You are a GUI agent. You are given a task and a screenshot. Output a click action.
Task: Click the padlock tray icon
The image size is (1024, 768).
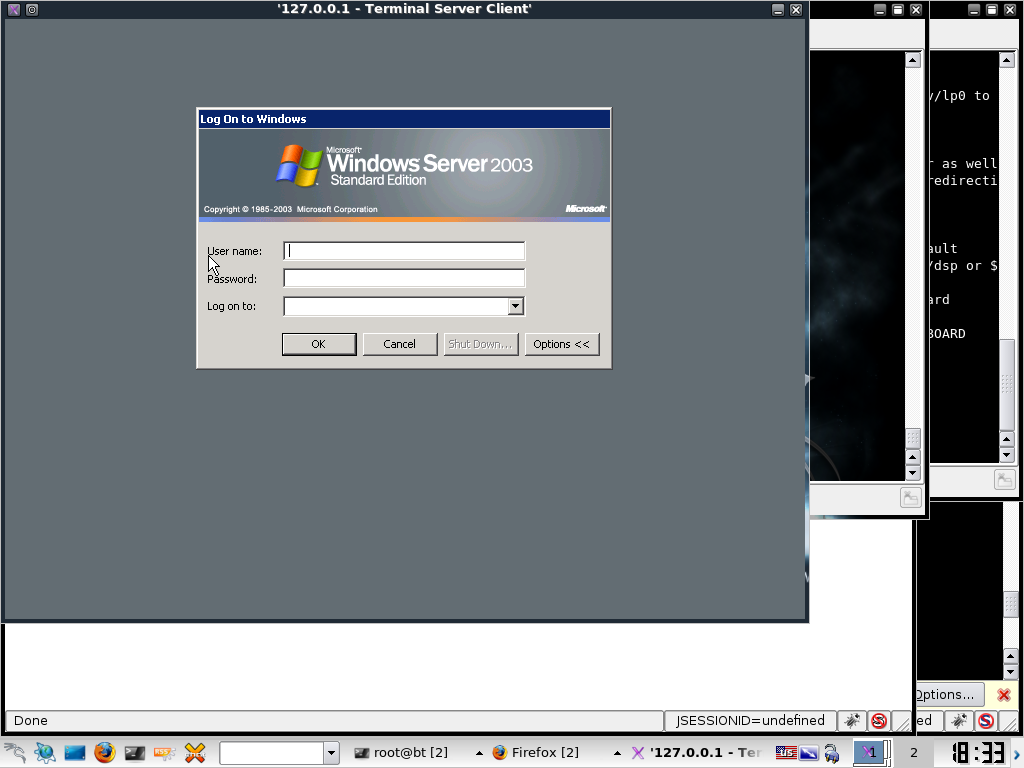coord(831,754)
